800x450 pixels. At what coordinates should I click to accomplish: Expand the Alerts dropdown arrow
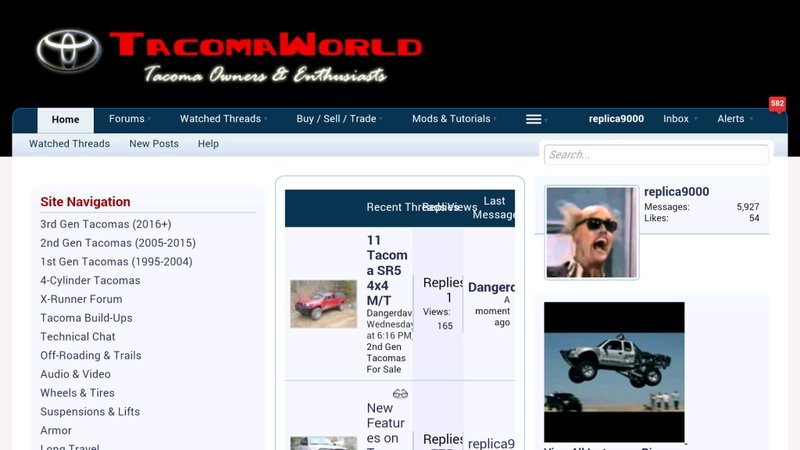(751, 119)
